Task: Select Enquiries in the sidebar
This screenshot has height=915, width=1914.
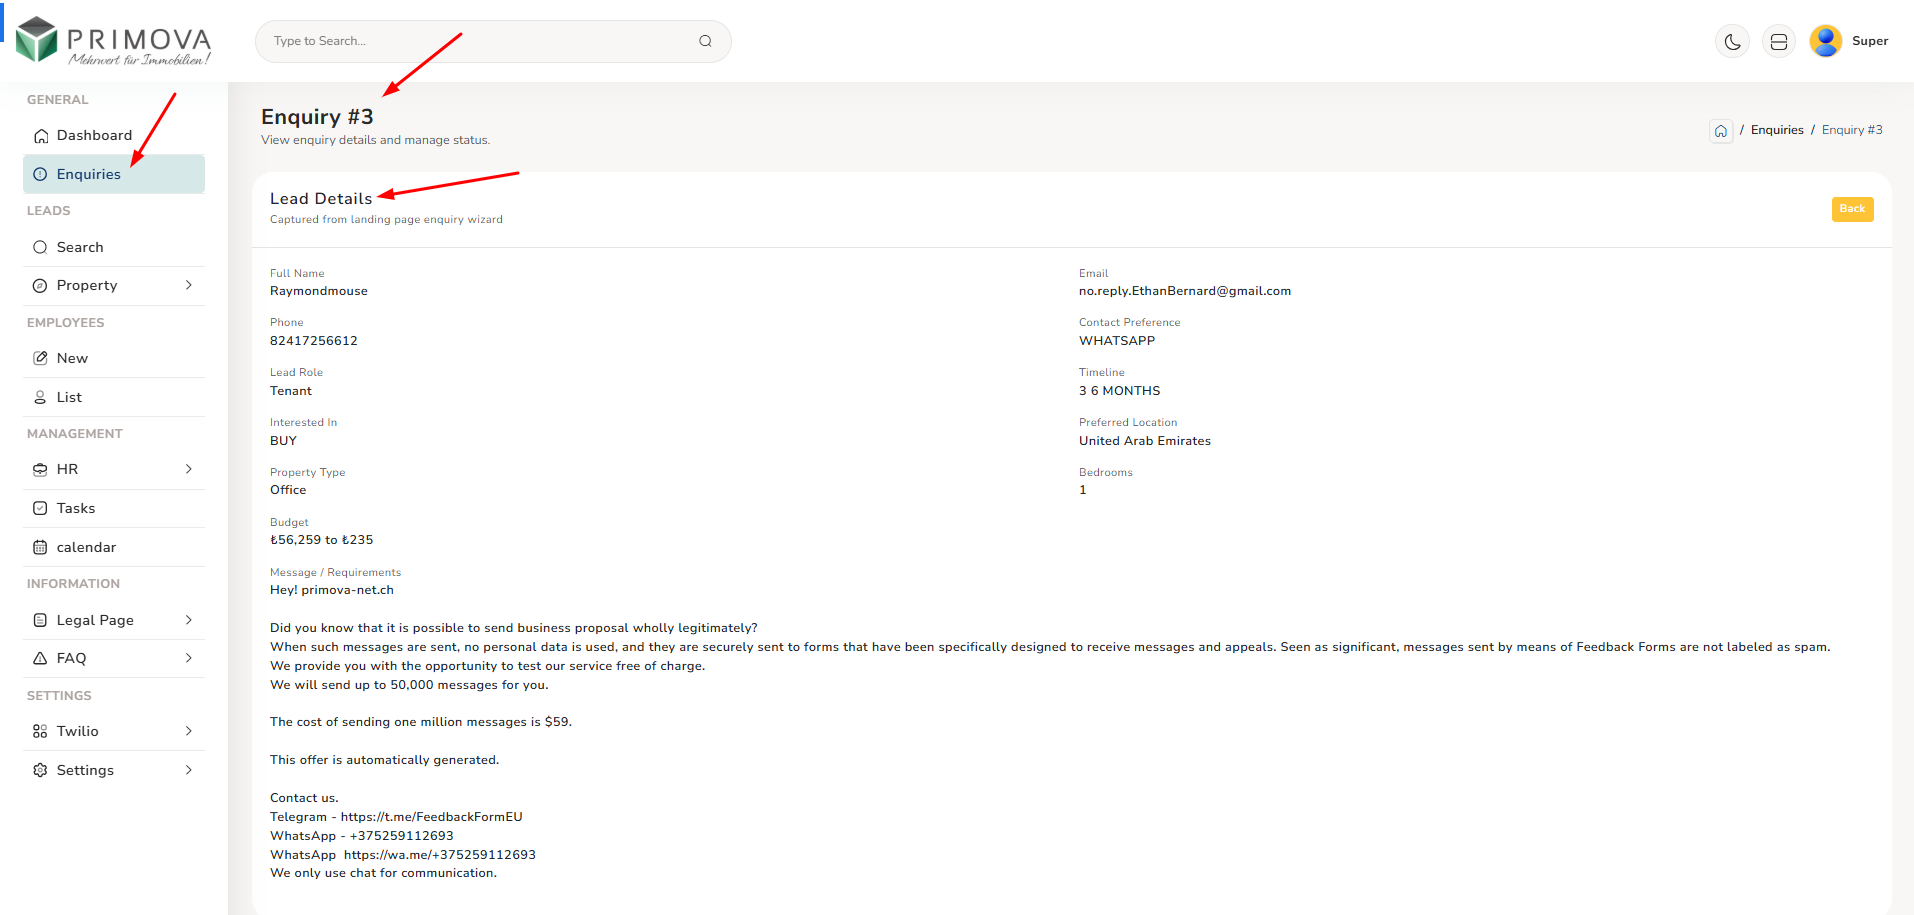Action: [x=88, y=174]
